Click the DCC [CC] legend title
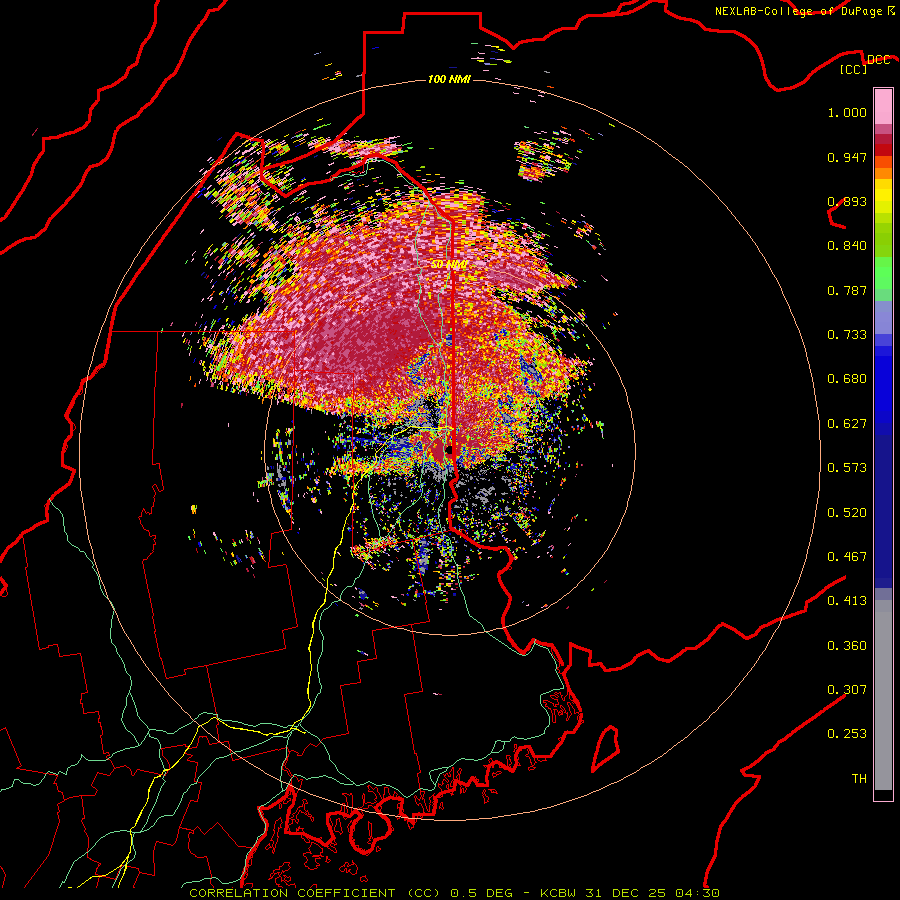The width and height of the screenshot is (900, 900). [x=865, y=64]
